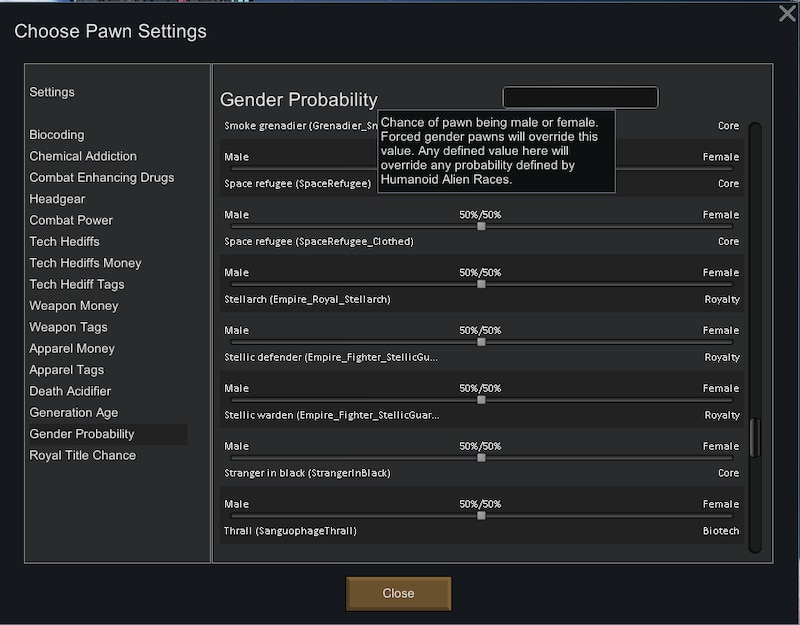Click the Space refugee (SpaceRefugee) label

click(297, 184)
